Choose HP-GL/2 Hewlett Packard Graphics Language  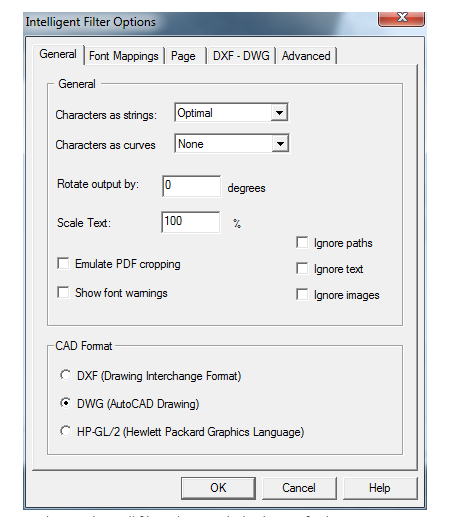coord(65,431)
